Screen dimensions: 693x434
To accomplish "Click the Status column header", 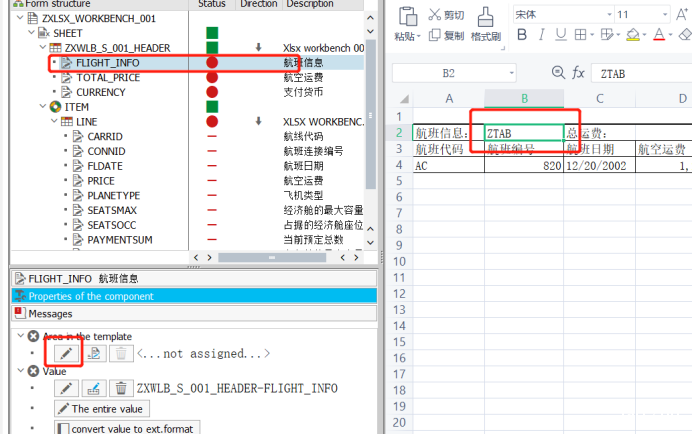I will [x=212, y=4].
